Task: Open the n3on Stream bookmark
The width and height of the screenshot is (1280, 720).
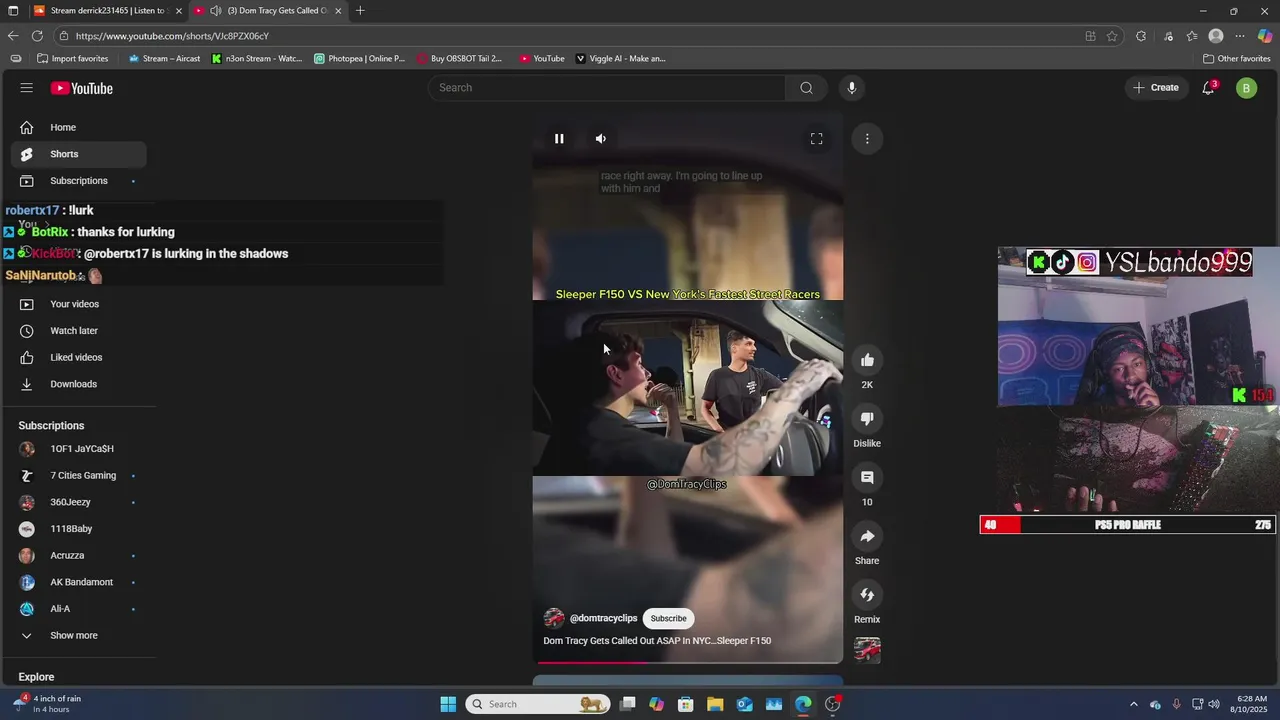Action: [257, 59]
